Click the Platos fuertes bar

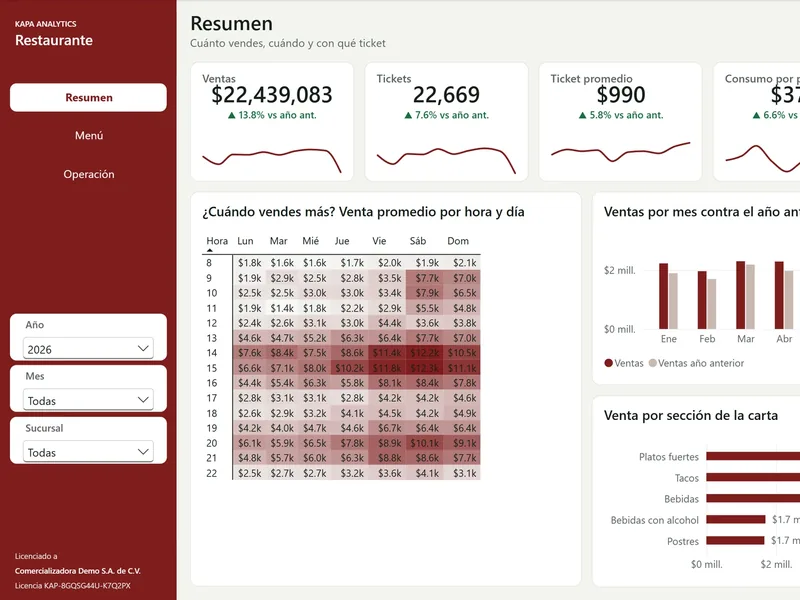[753, 456]
